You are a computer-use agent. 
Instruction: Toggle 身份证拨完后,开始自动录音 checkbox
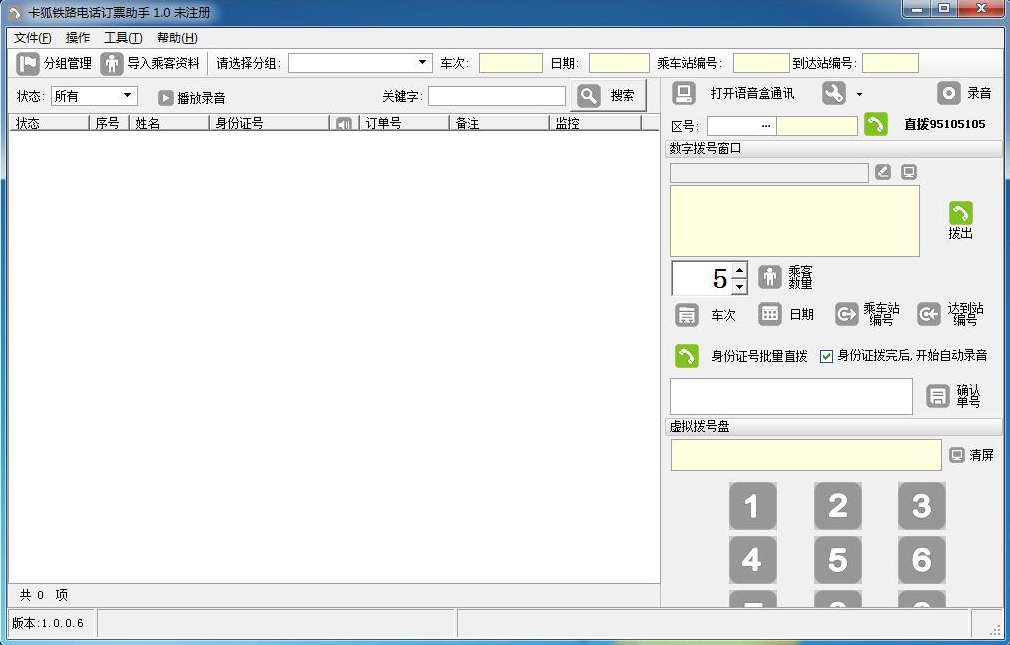[x=826, y=356]
